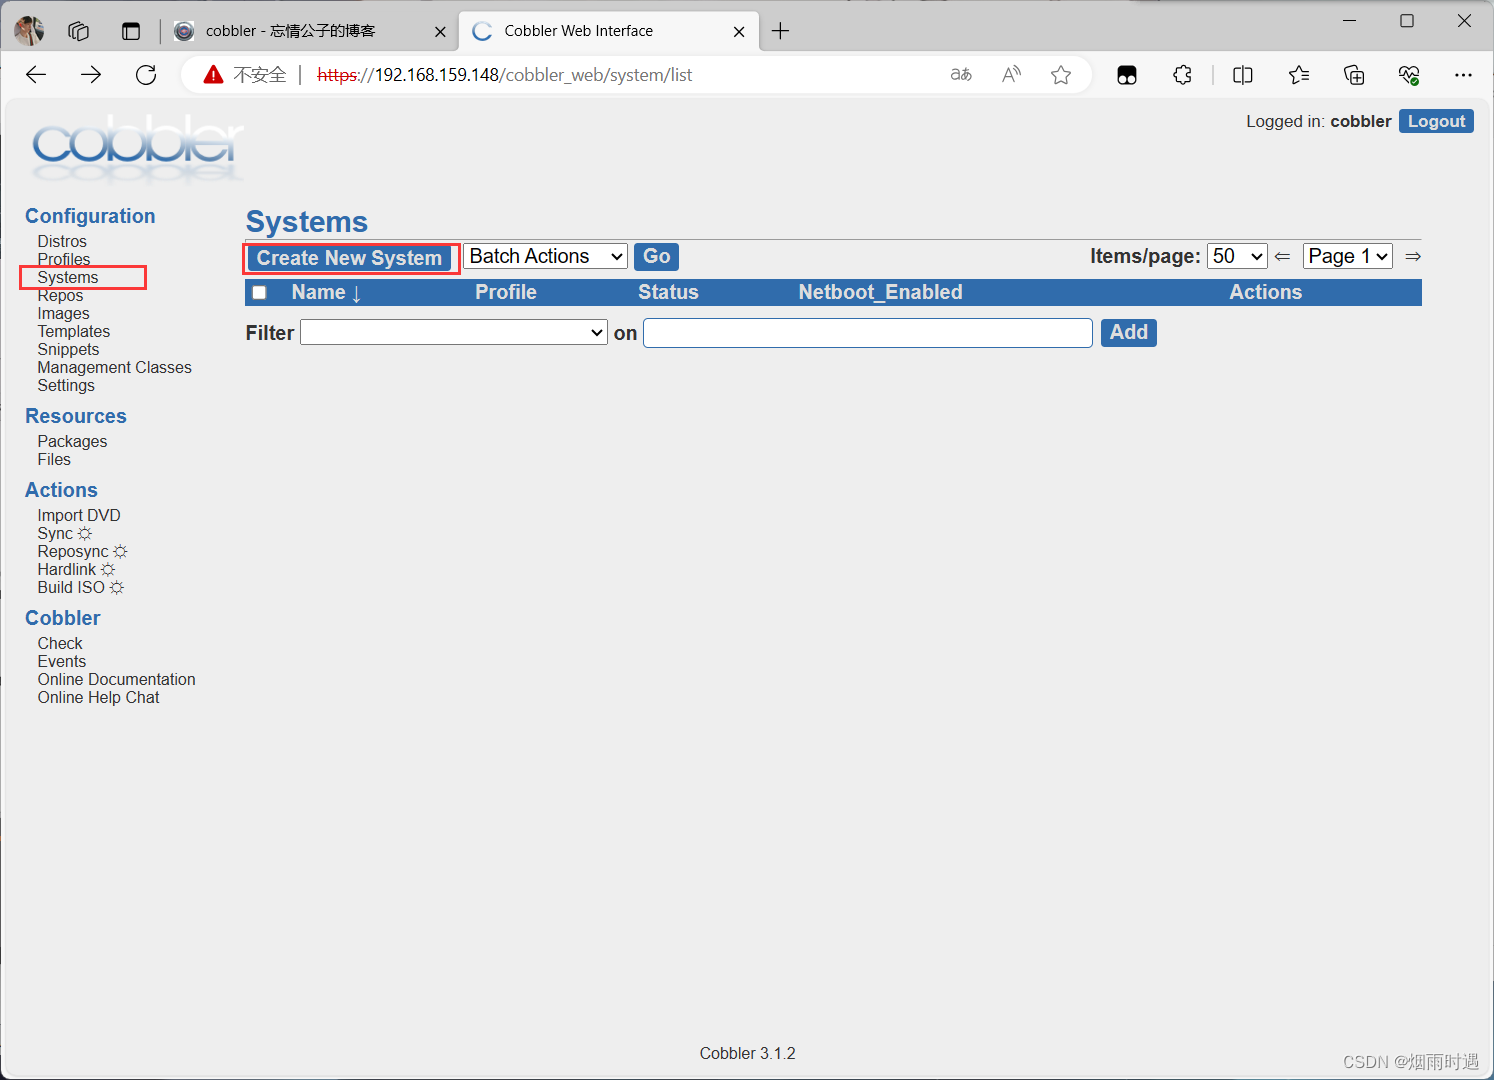Open Packages under Resources

click(x=72, y=441)
